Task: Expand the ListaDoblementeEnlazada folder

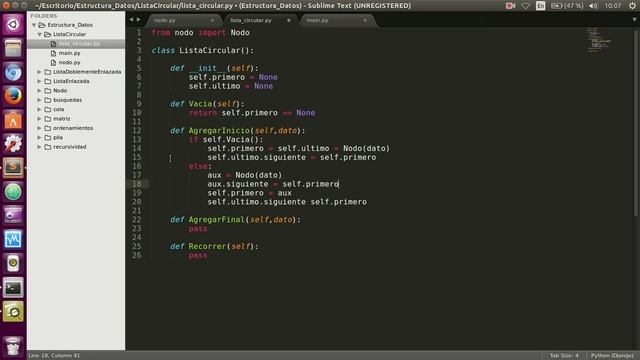Action: (x=40, y=72)
